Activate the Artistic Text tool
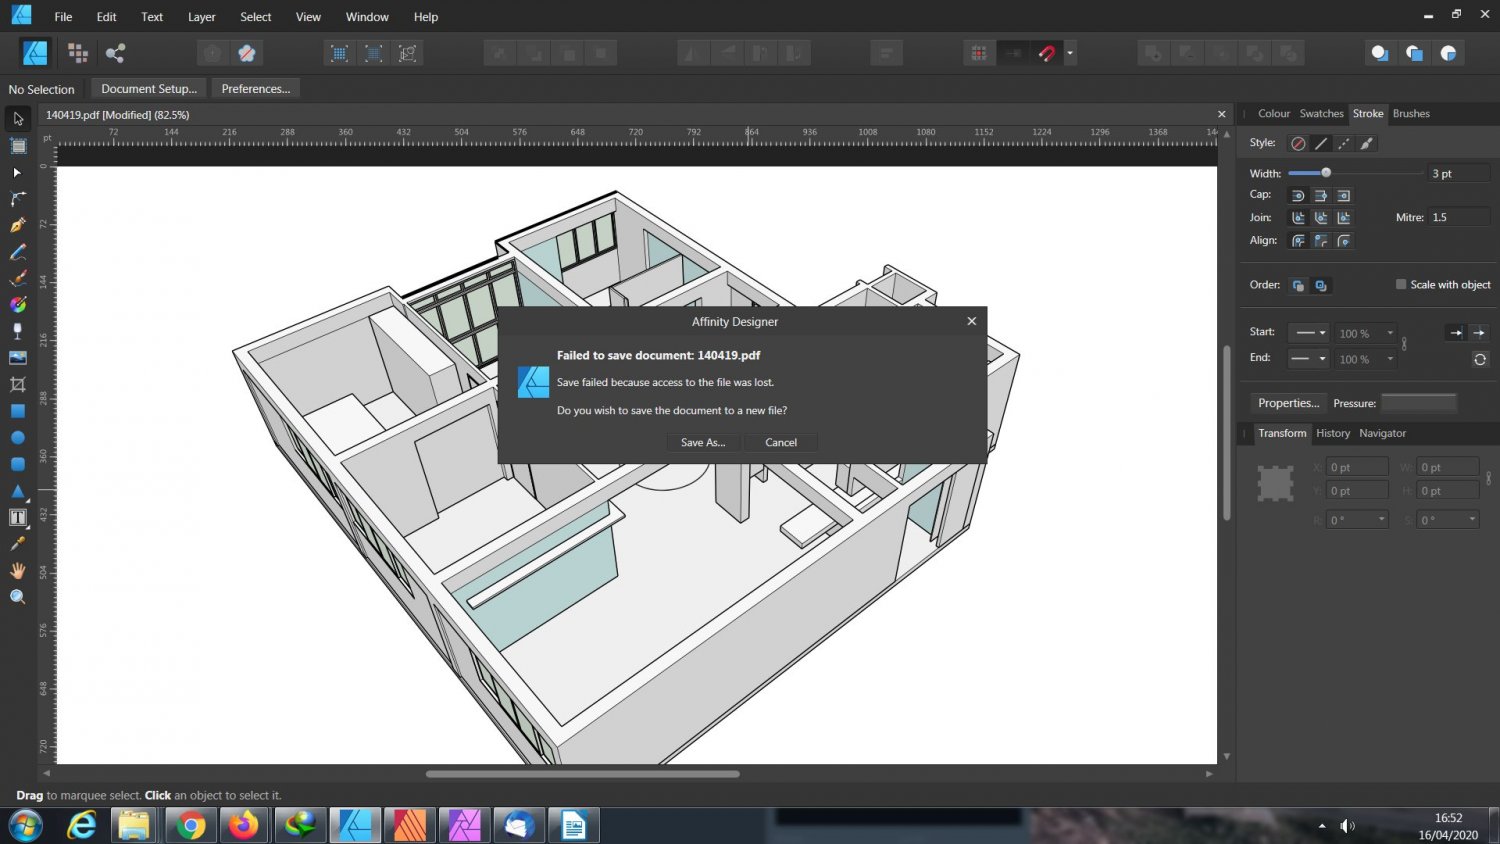Viewport: 1500px width, 844px height. 17,517
